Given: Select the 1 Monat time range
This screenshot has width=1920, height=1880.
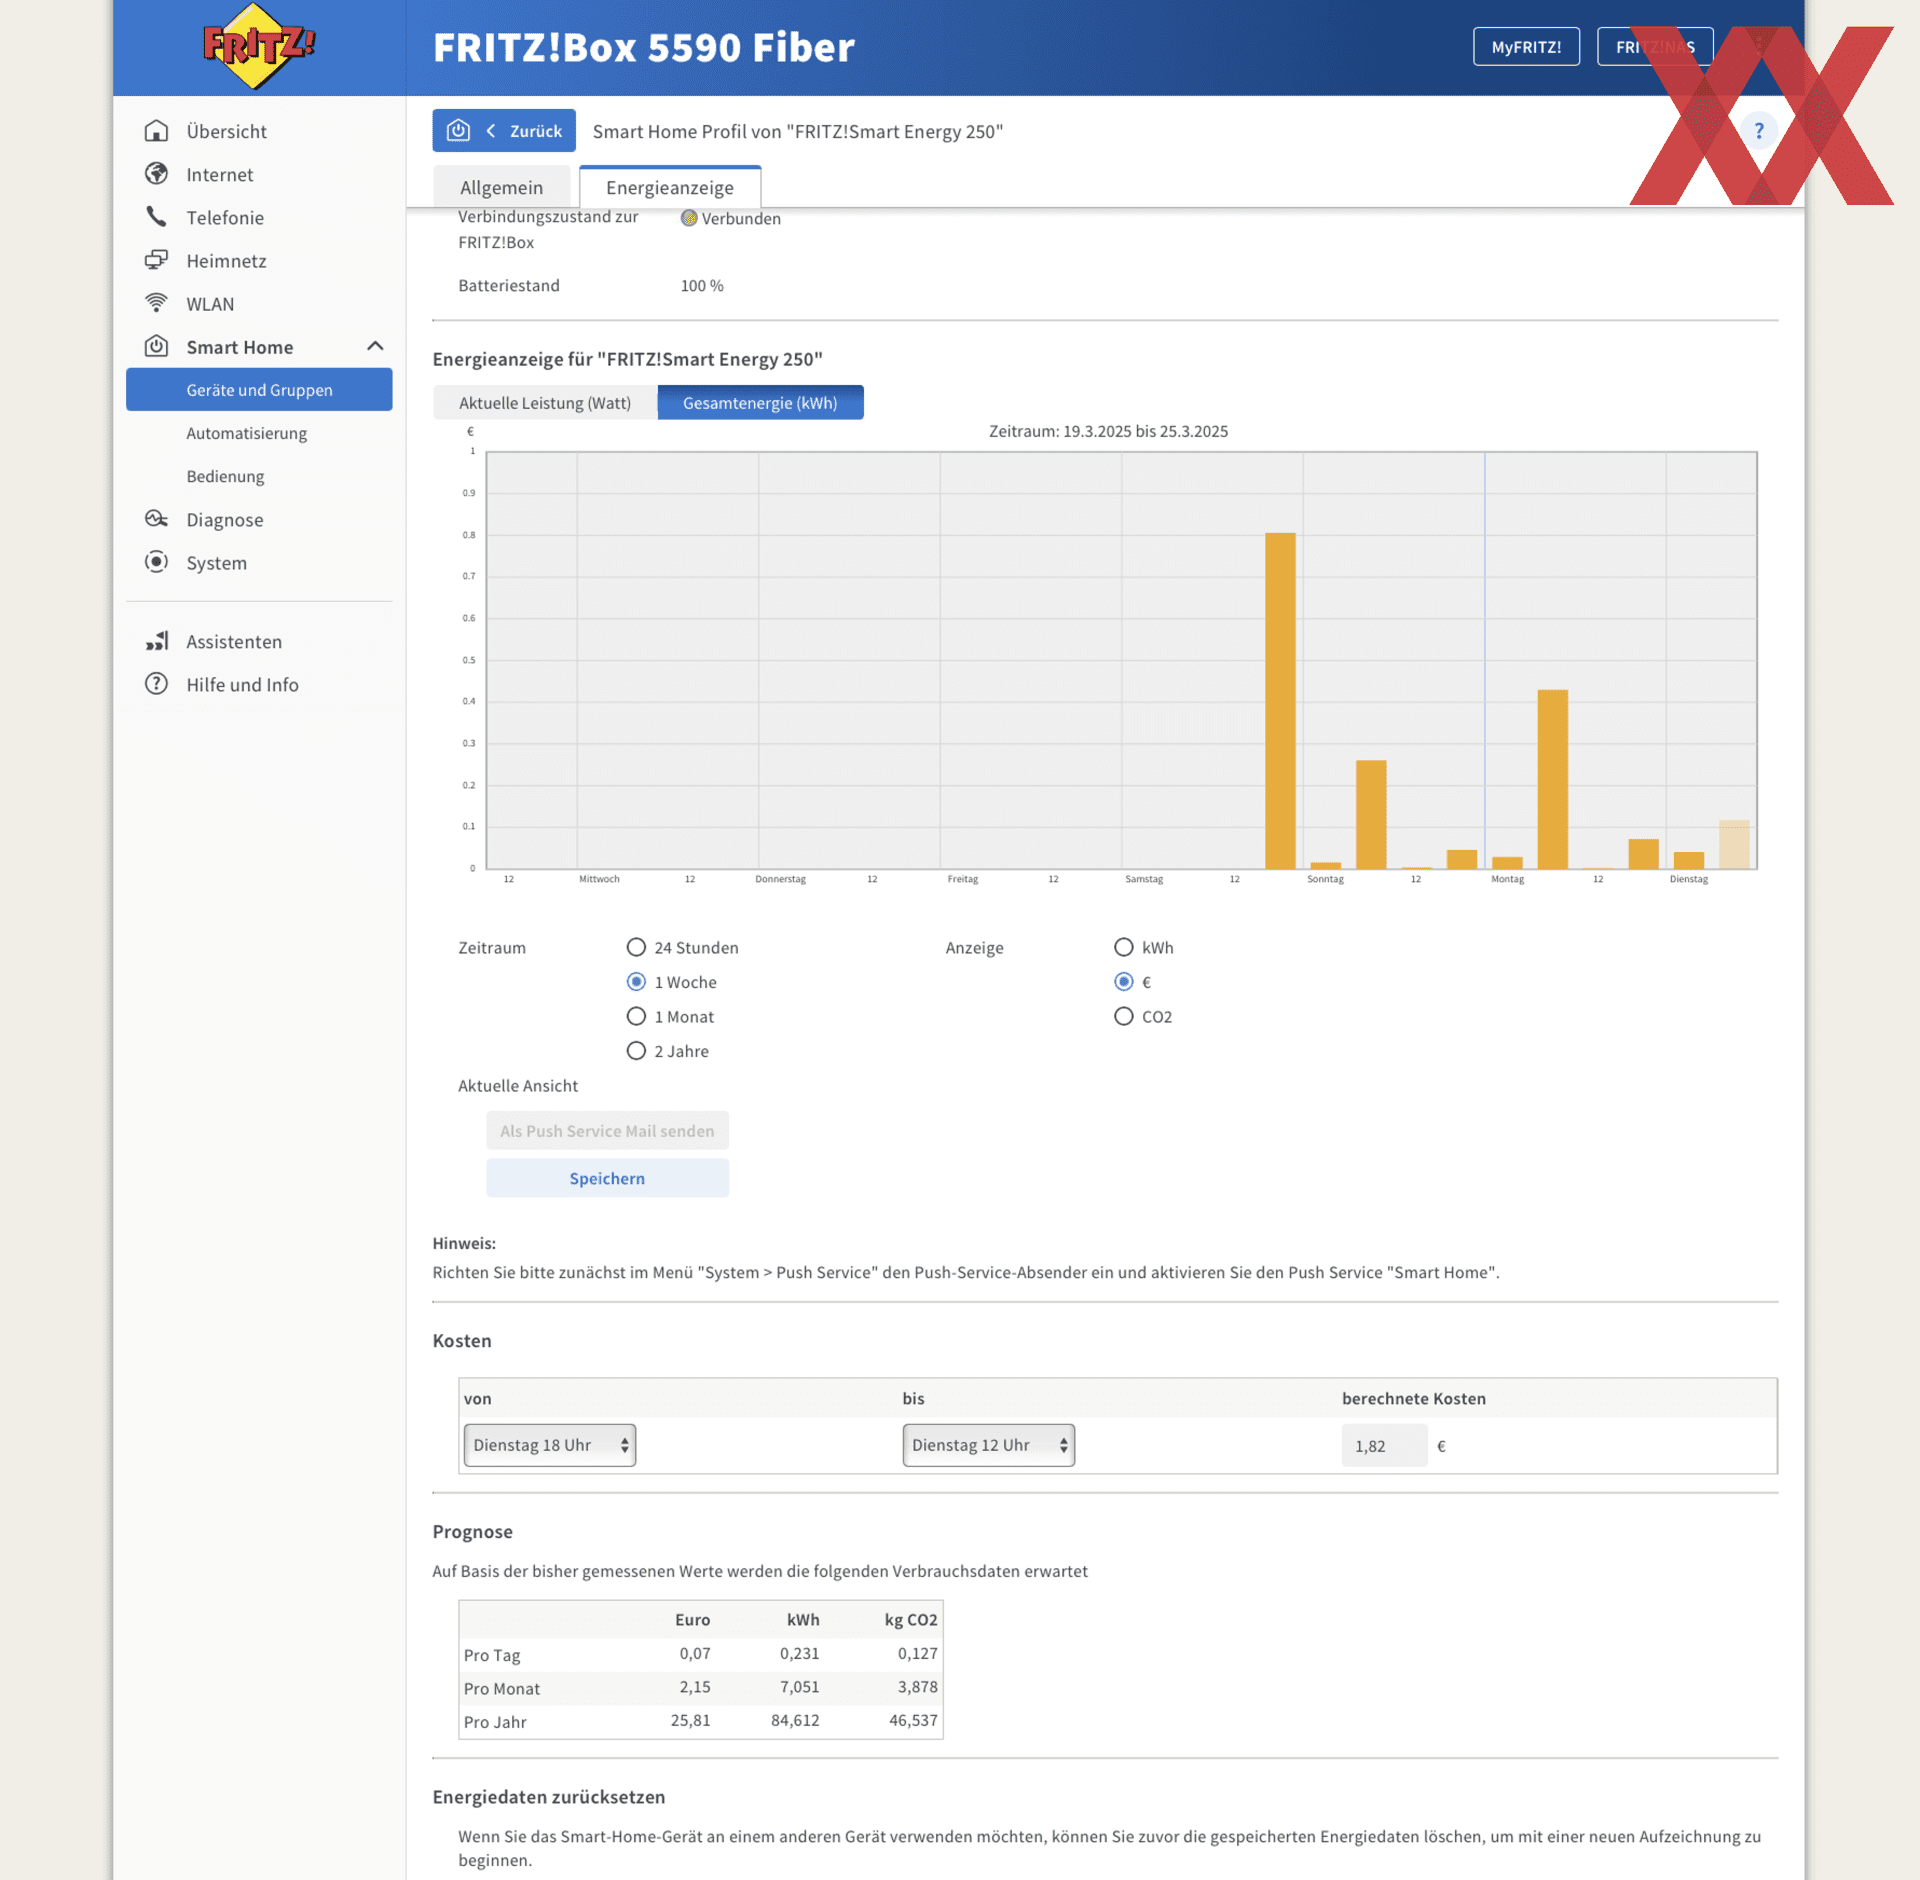Looking at the screenshot, I should 636,1016.
